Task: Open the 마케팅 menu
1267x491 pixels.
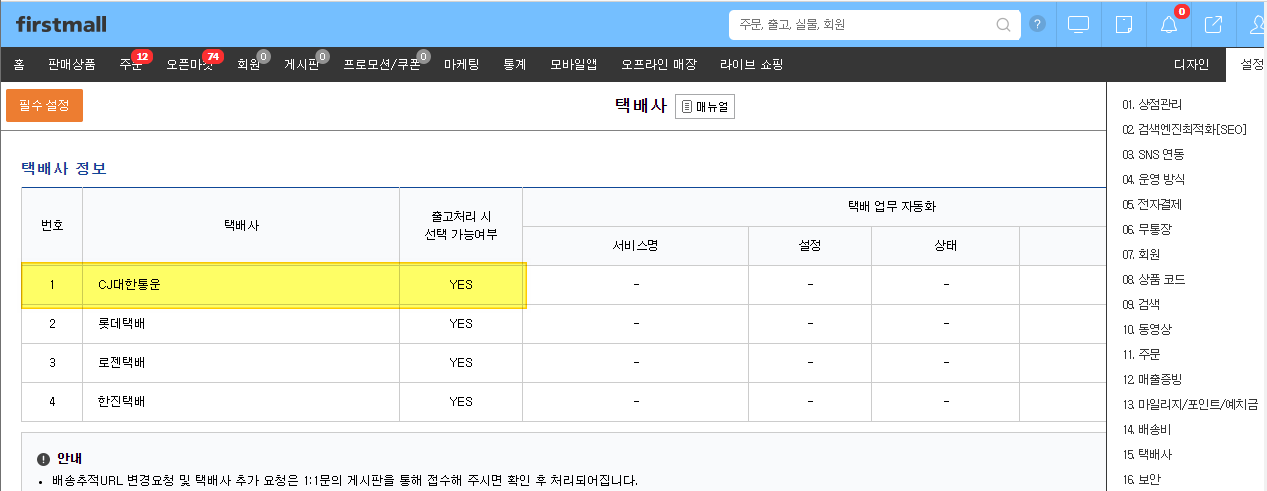Action: point(460,65)
